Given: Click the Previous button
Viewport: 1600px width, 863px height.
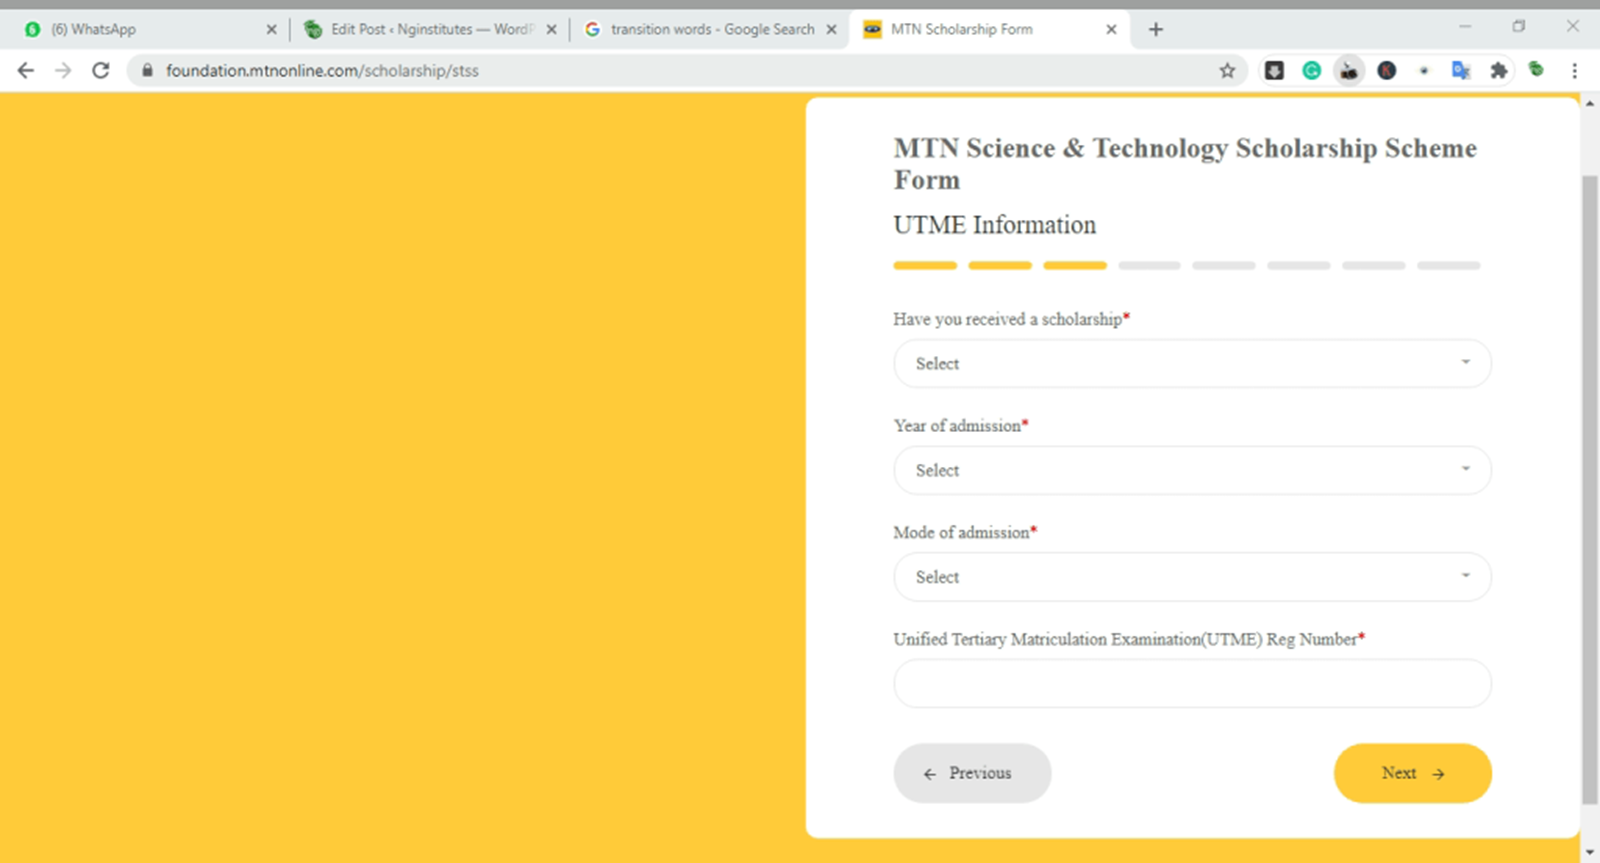Looking at the screenshot, I should [972, 773].
